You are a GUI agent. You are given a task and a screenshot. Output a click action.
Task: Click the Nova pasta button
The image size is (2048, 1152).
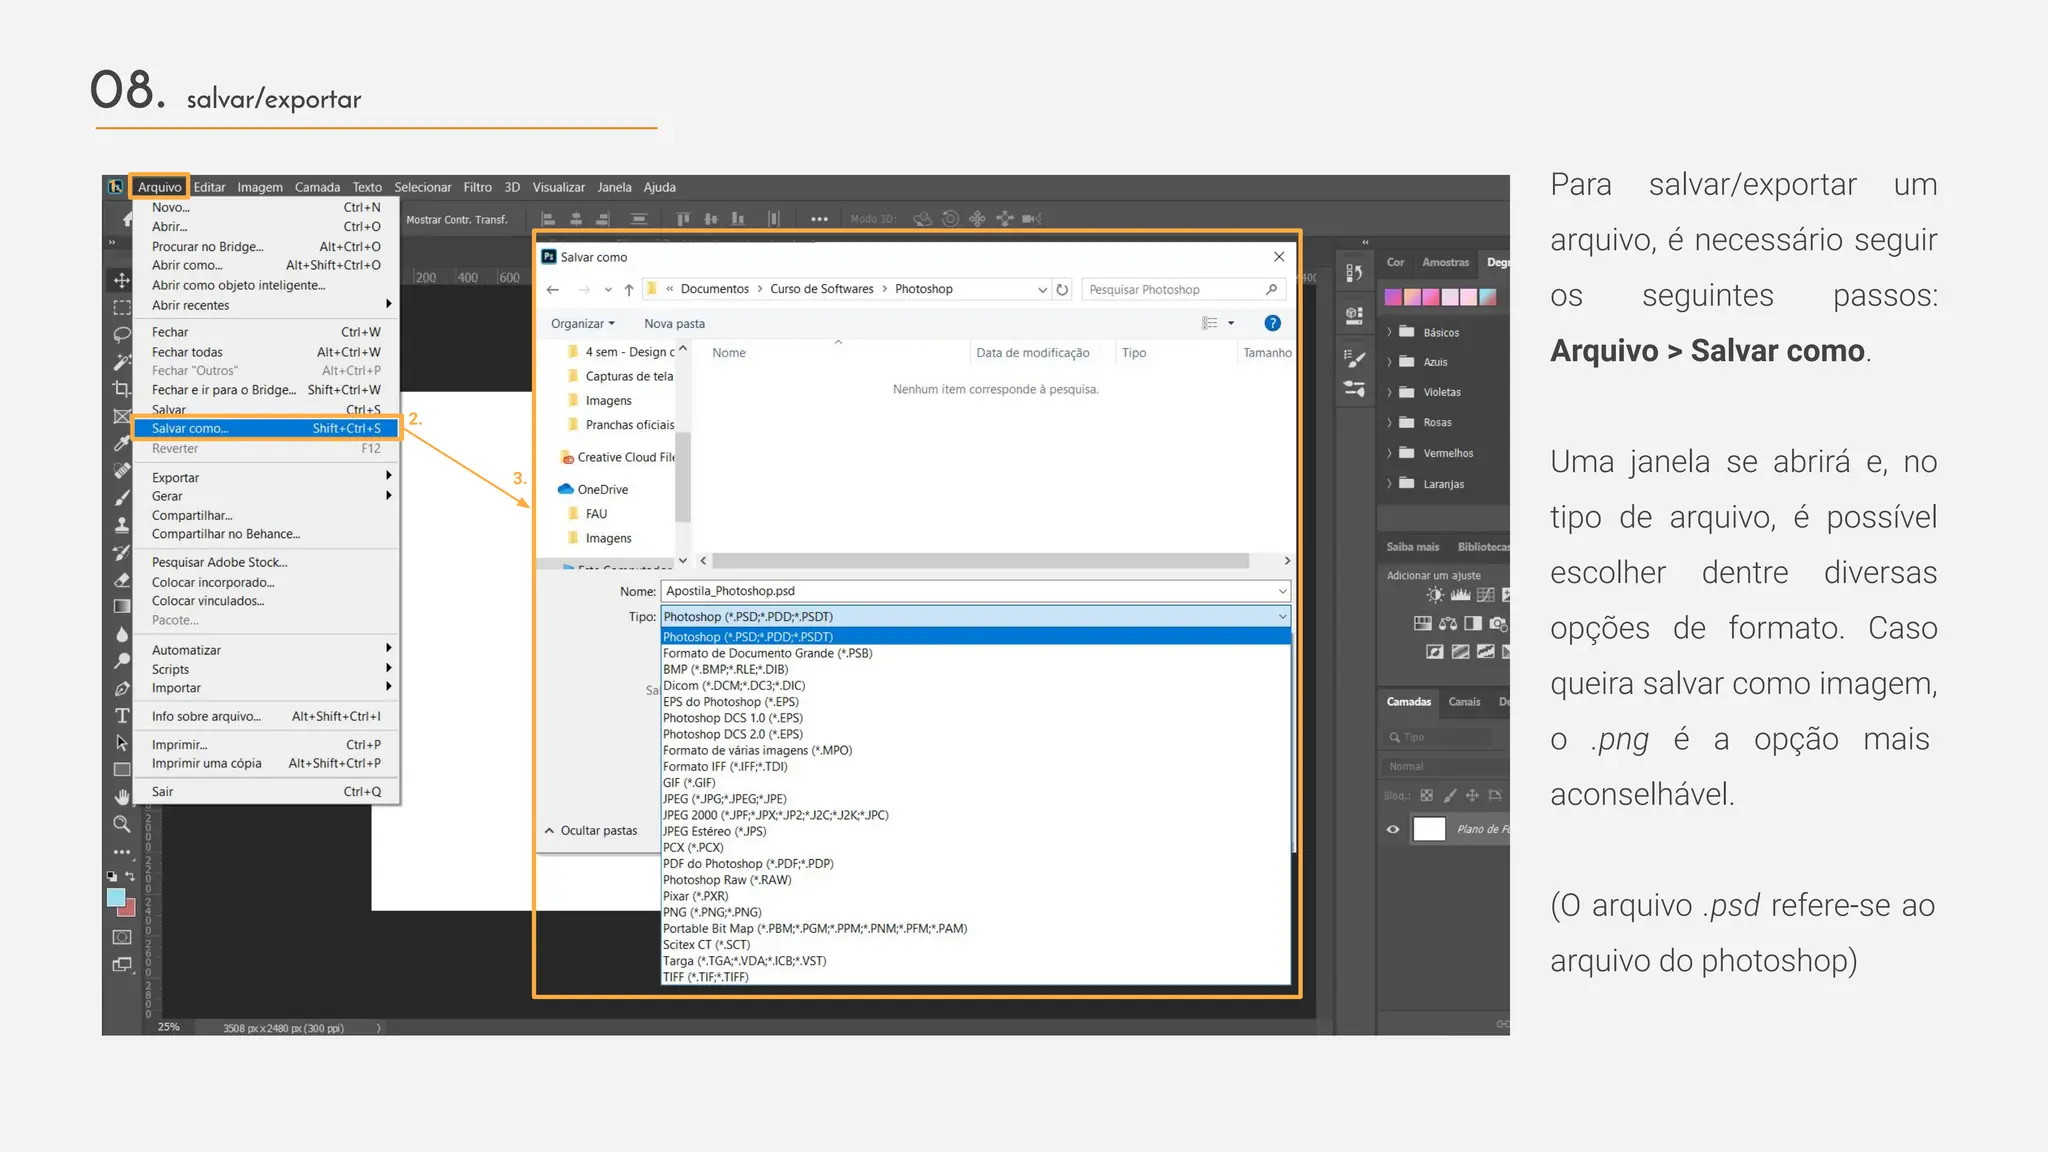[x=674, y=324]
